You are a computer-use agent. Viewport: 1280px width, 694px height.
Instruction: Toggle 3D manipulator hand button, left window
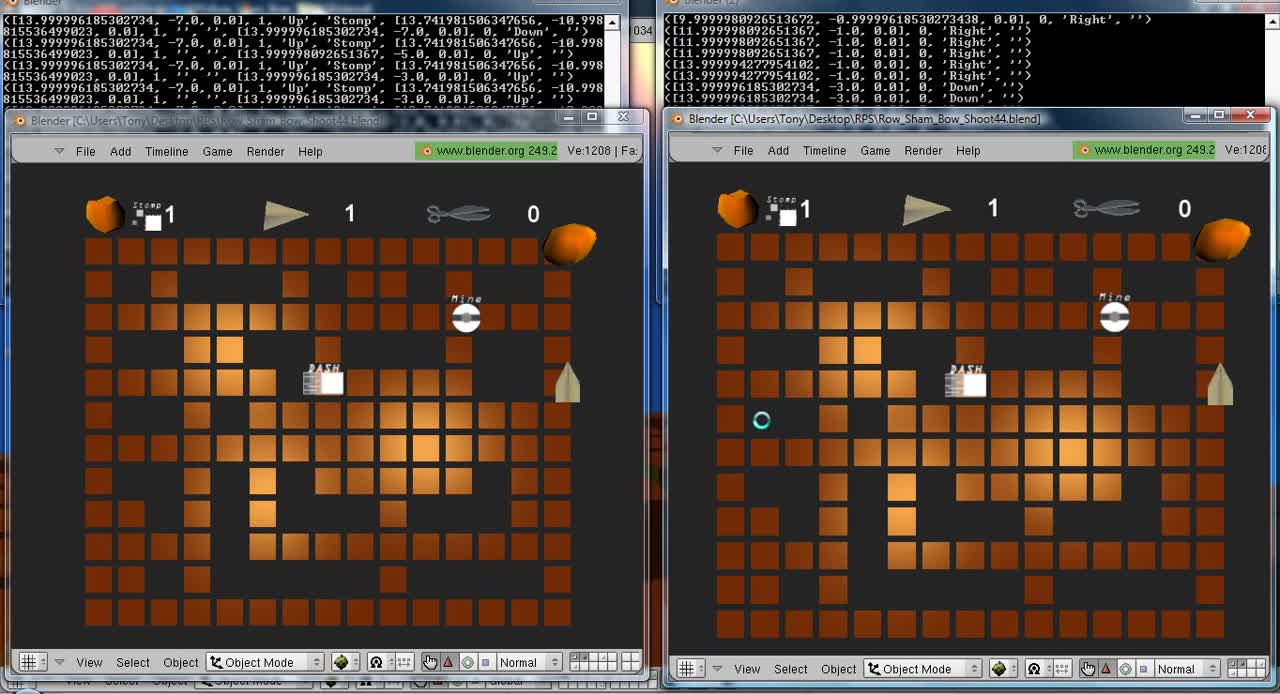430,662
